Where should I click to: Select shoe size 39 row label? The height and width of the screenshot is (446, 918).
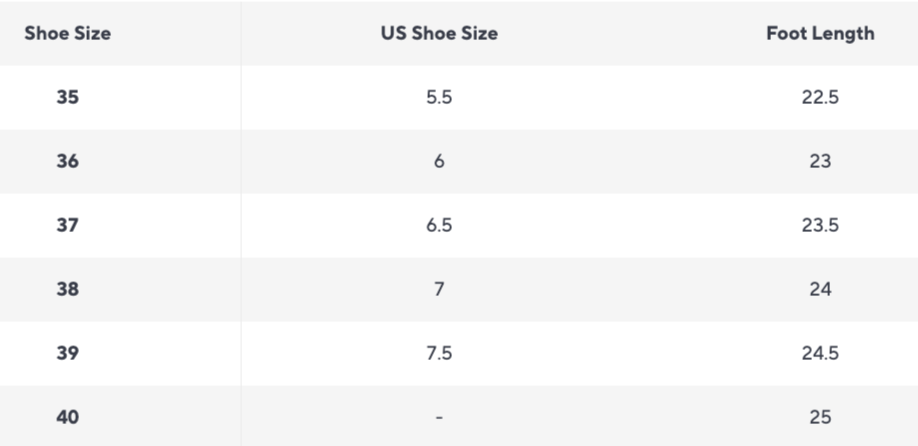[68, 353]
